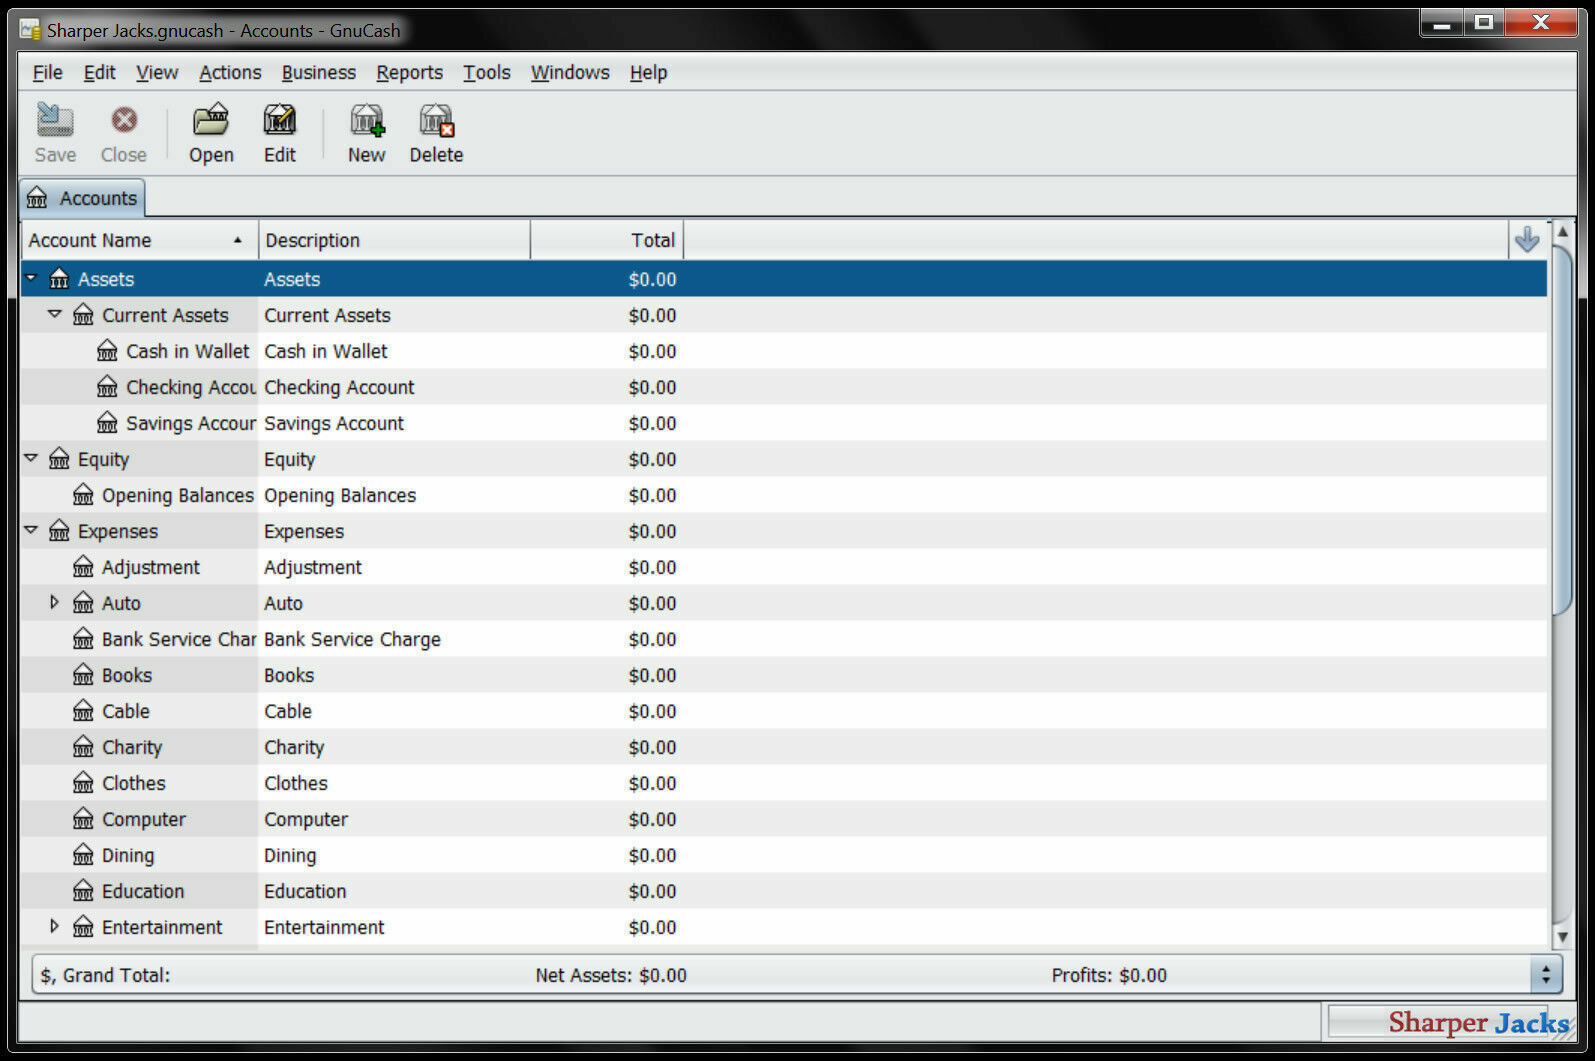Click the bank icon beside Books

click(x=83, y=675)
